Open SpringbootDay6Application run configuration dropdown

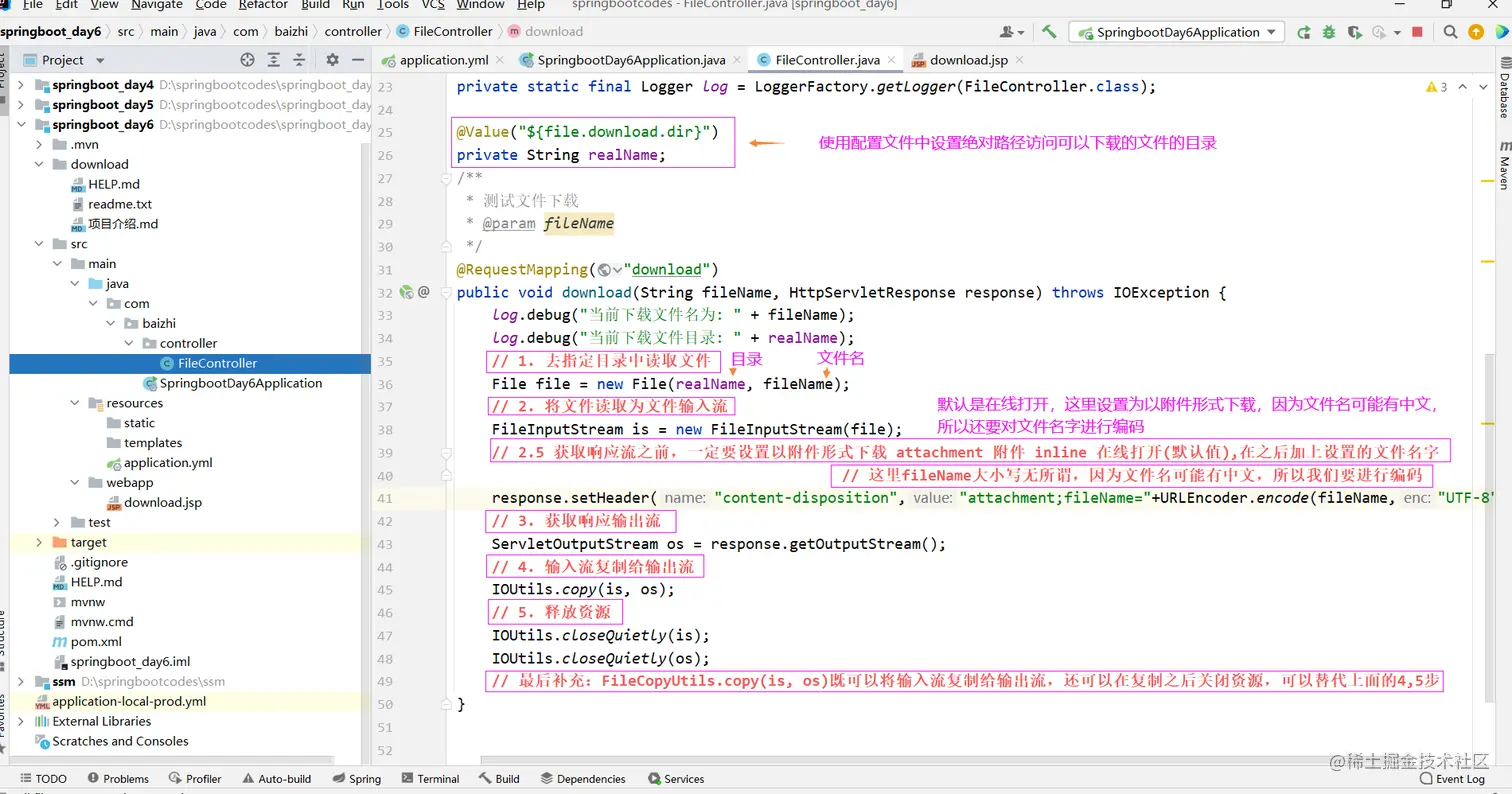pyautogui.click(x=1176, y=32)
